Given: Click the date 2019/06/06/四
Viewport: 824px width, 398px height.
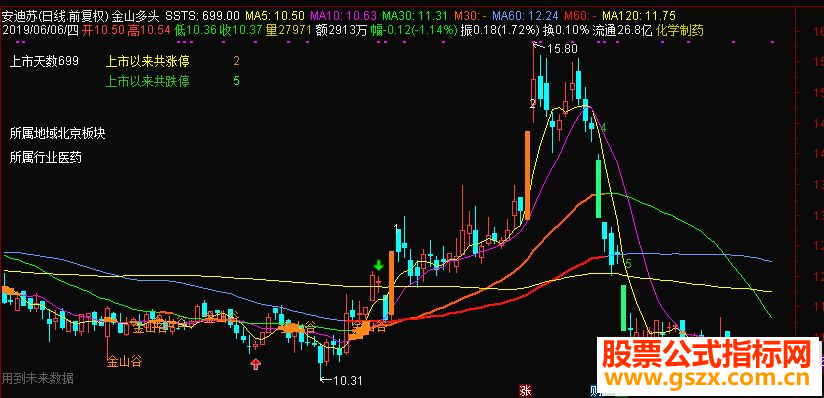Looking at the screenshot, I should click(40, 31).
